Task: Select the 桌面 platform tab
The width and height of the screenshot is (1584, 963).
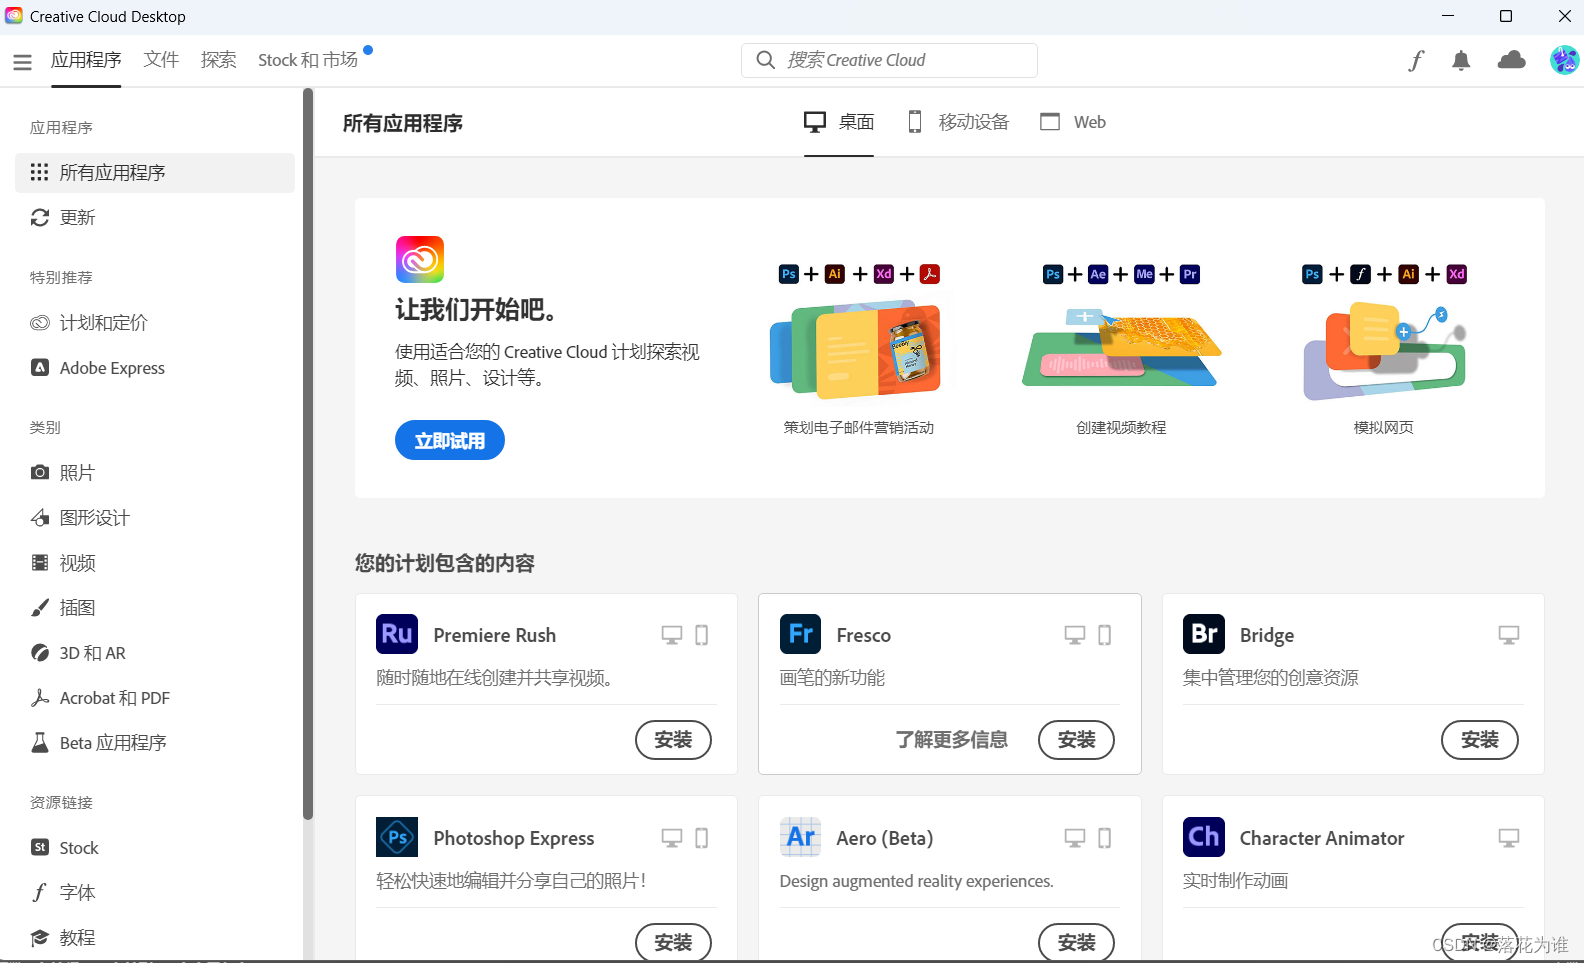Action: [x=839, y=122]
